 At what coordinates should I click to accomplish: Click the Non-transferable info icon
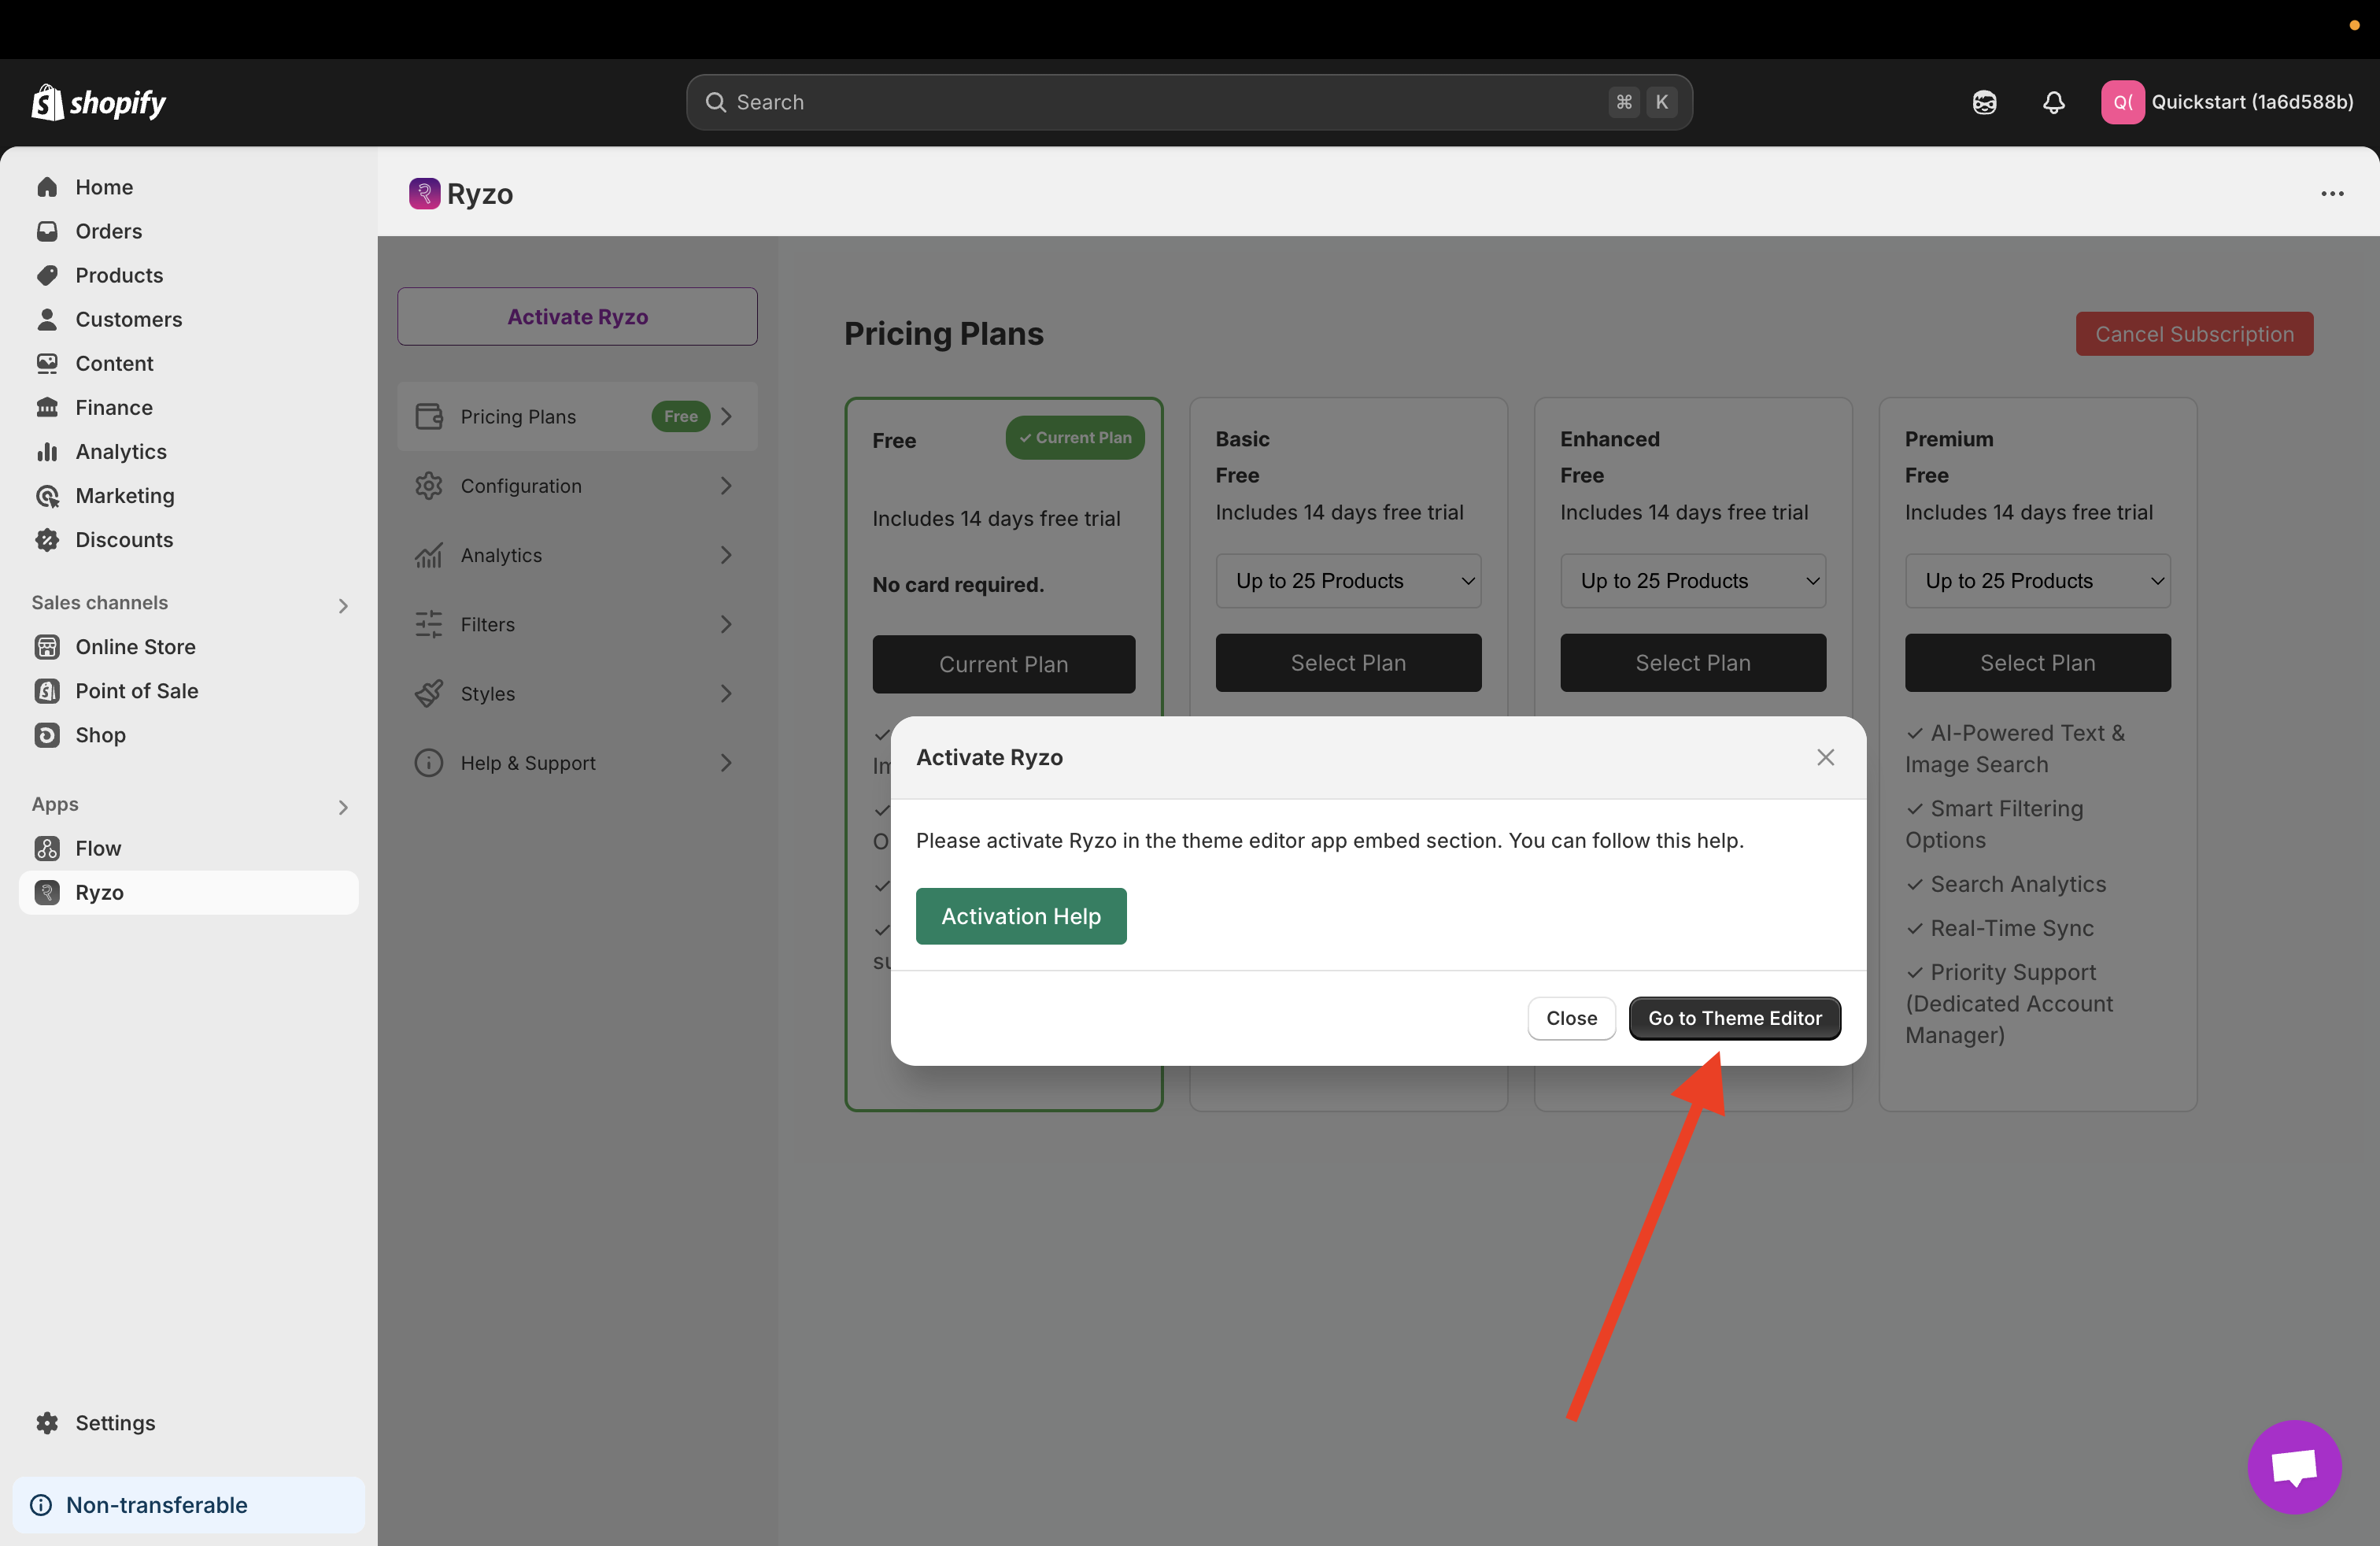41,1504
